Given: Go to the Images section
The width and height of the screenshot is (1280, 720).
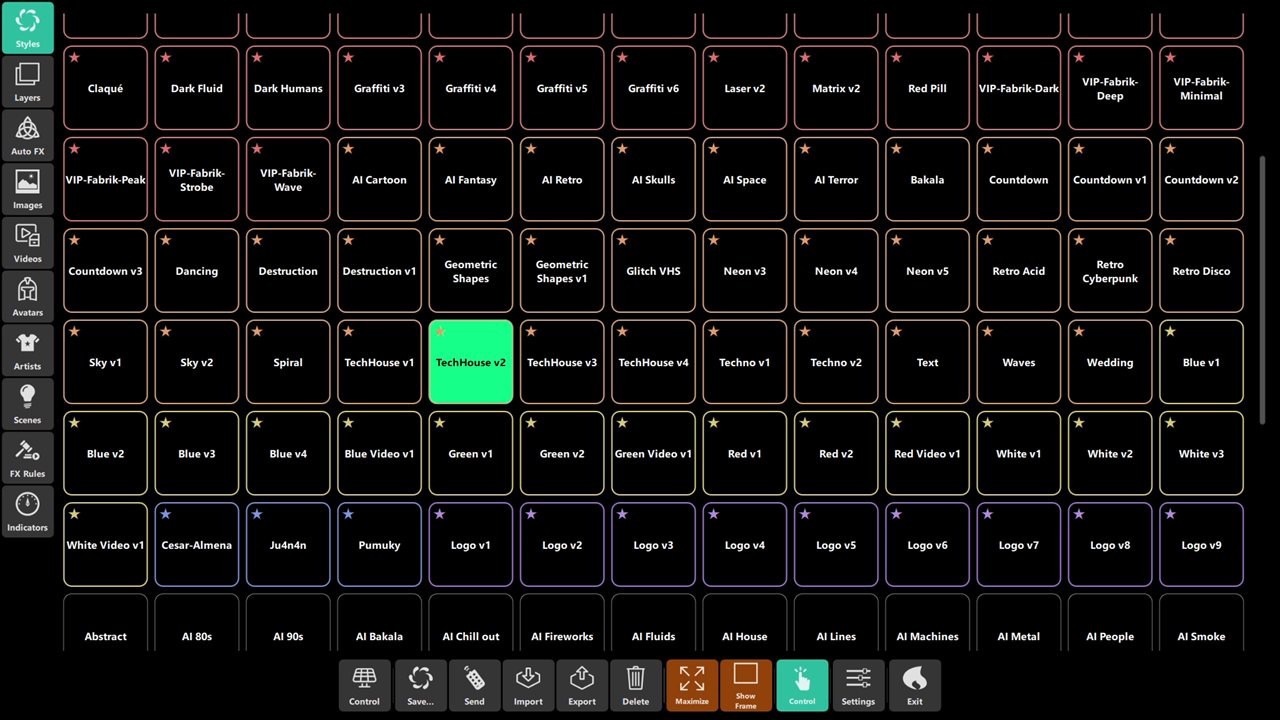Looking at the screenshot, I should tap(27, 189).
